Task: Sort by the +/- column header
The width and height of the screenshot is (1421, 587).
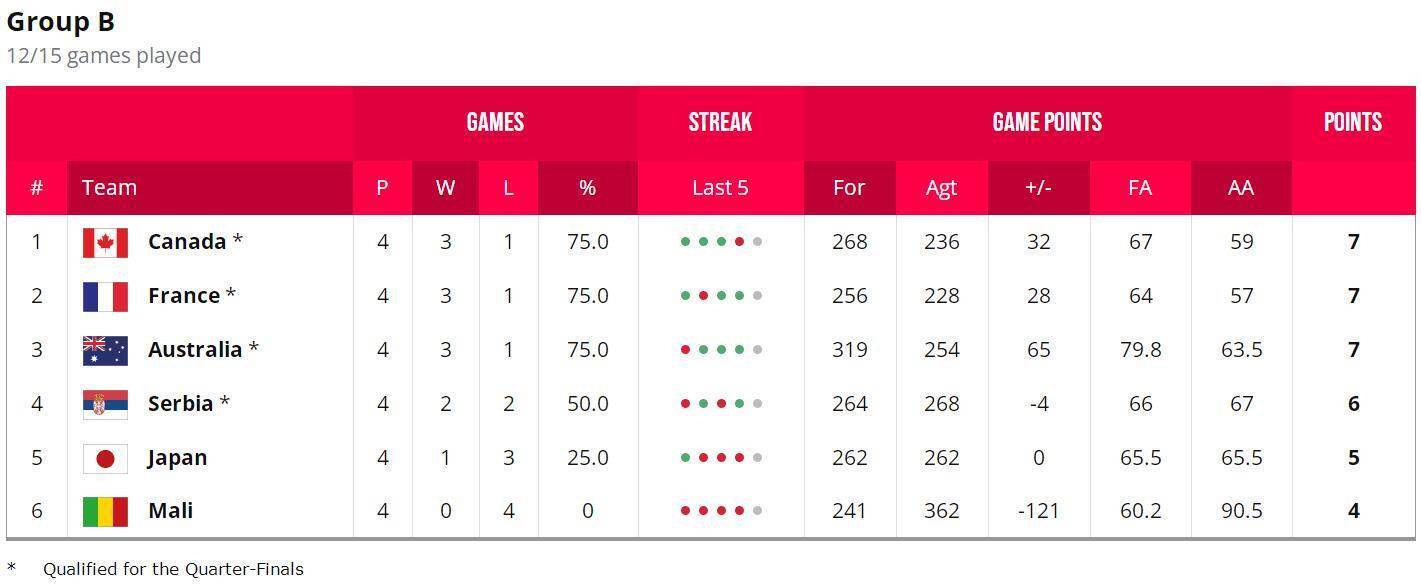Action: 1039,188
